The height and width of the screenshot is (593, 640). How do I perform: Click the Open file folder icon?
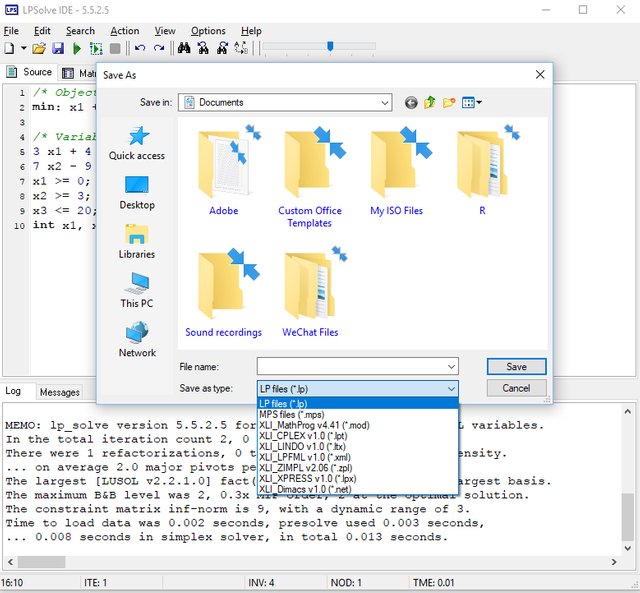click(39, 48)
